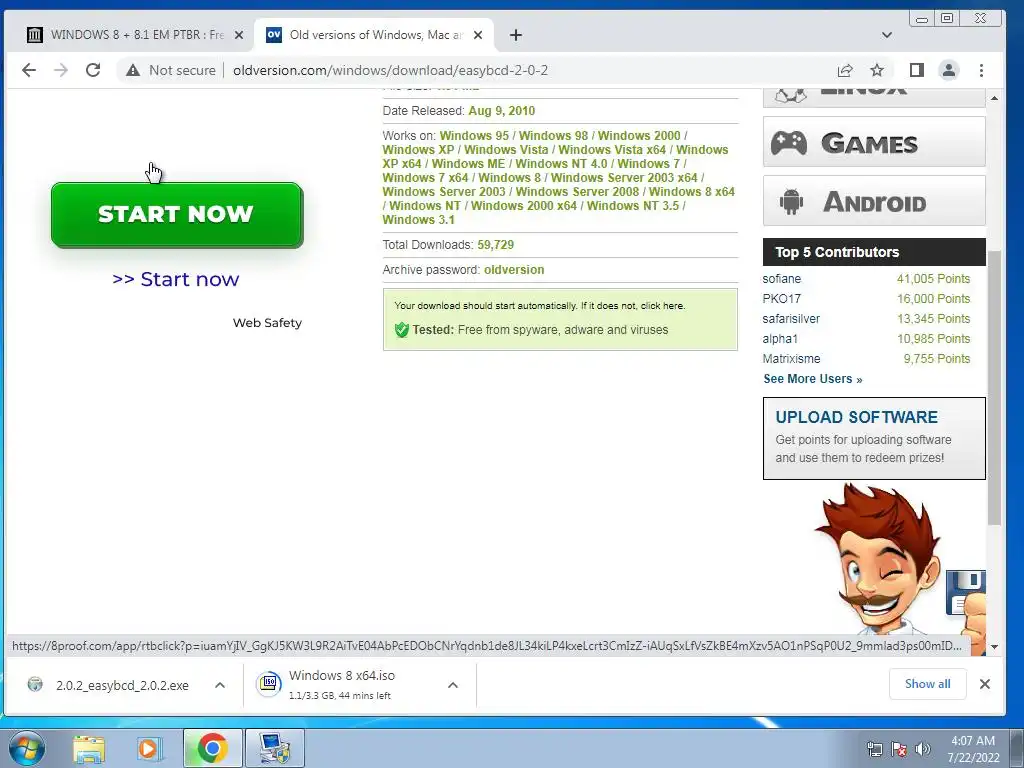Close the Old versions of Windows tab
The width and height of the screenshot is (1024, 768).
478,35
